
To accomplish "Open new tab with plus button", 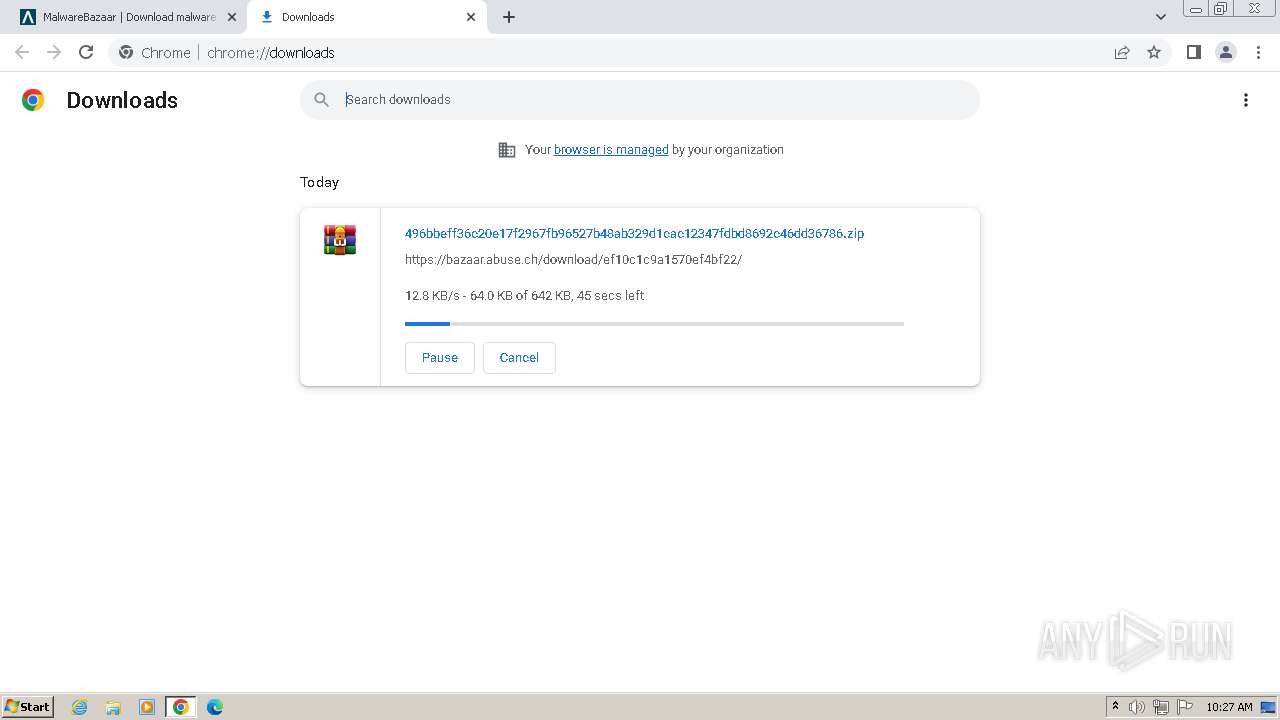I will pos(509,17).
